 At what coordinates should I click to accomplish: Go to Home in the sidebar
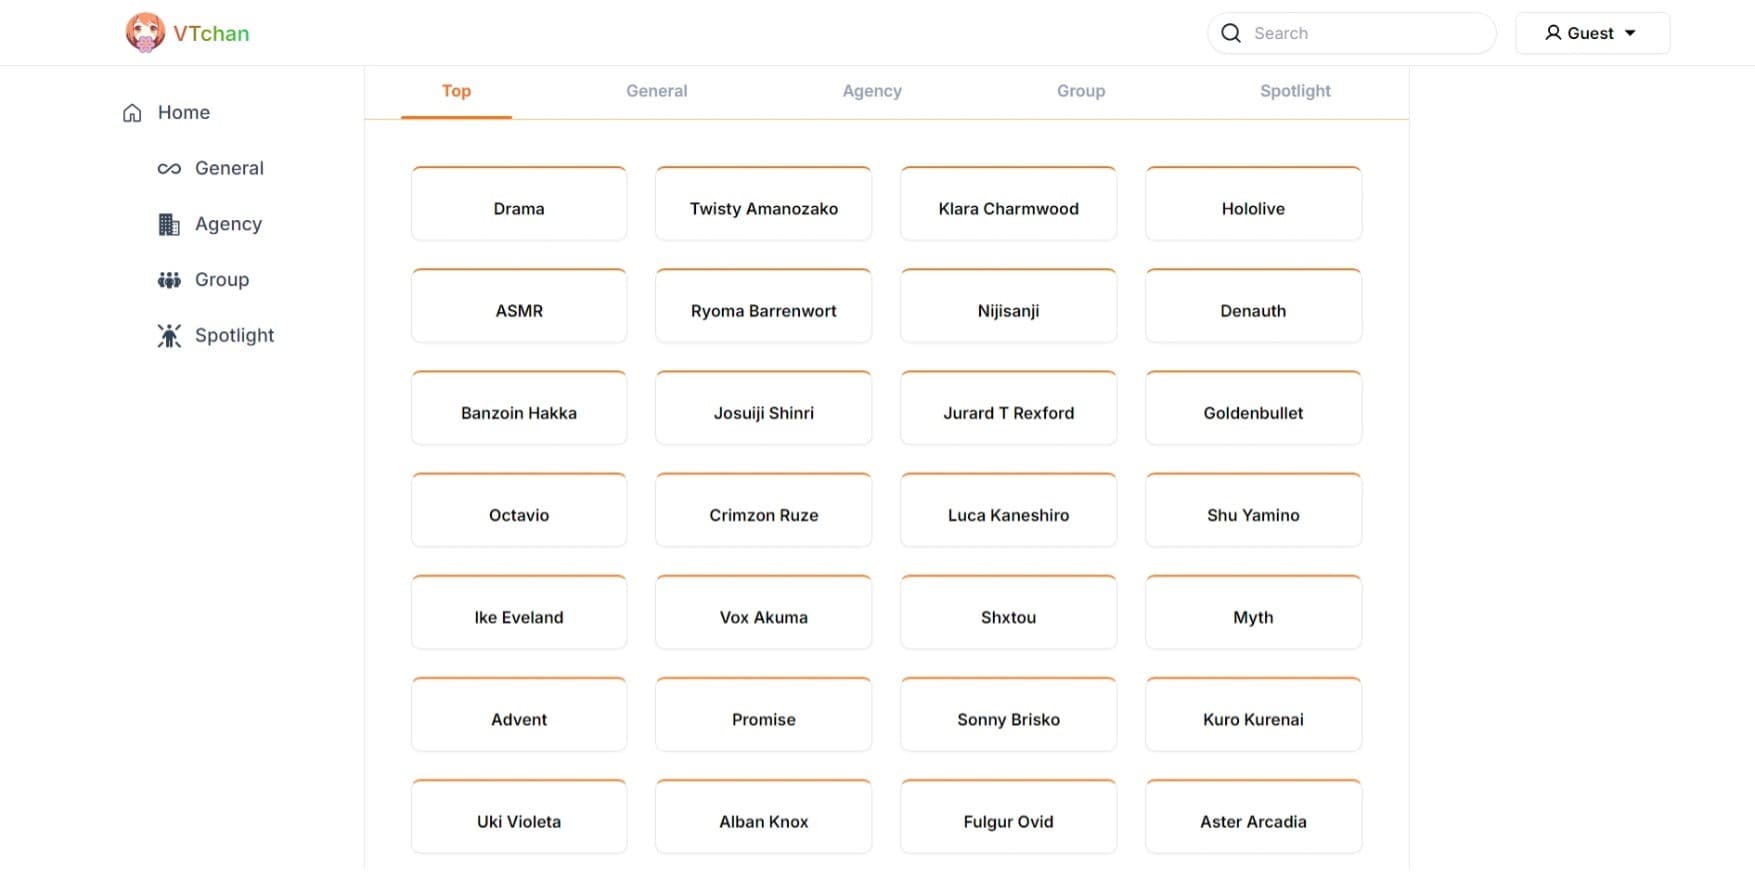[x=184, y=113]
